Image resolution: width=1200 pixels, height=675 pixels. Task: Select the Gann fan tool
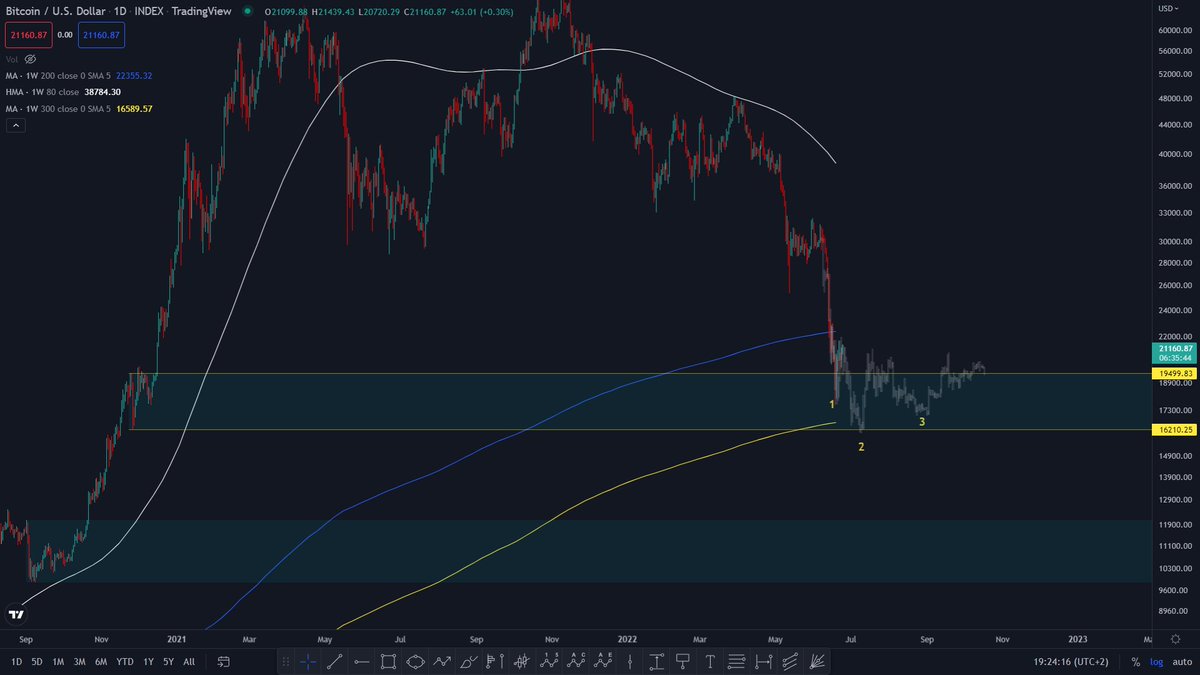tap(818, 661)
